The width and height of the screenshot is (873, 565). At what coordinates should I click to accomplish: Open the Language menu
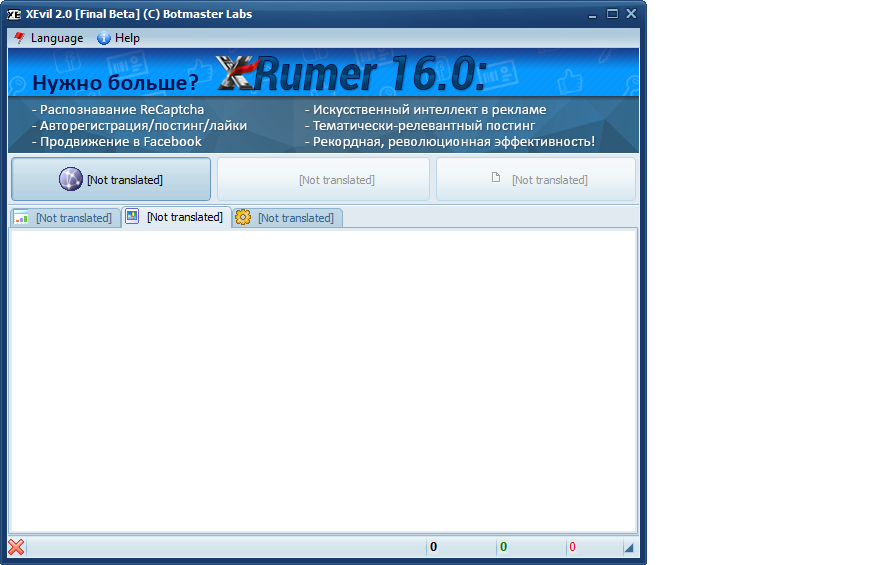pos(49,38)
